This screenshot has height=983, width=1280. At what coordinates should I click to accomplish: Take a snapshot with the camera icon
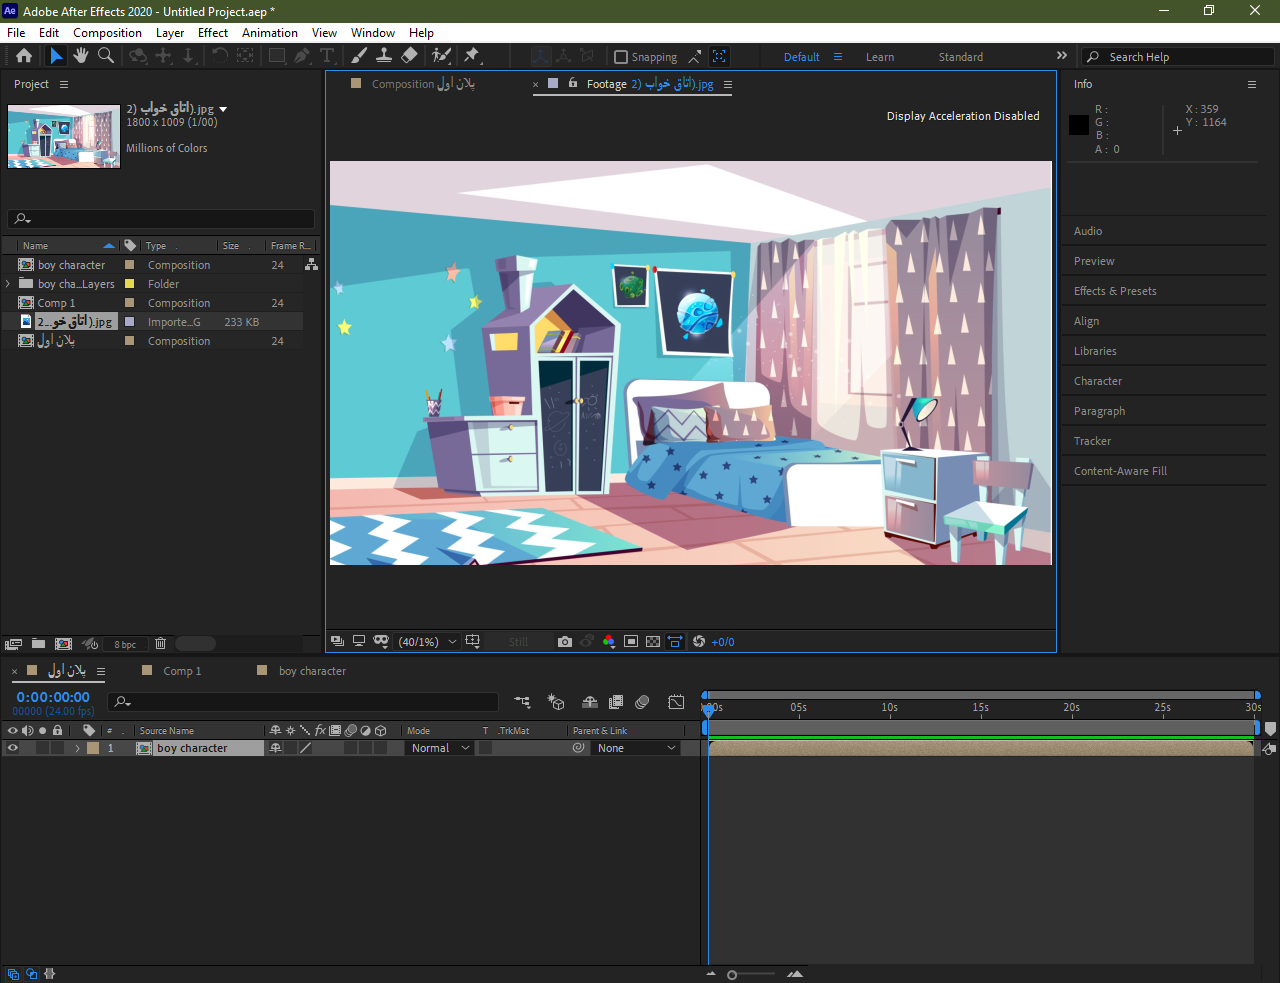[x=565, y=642]
